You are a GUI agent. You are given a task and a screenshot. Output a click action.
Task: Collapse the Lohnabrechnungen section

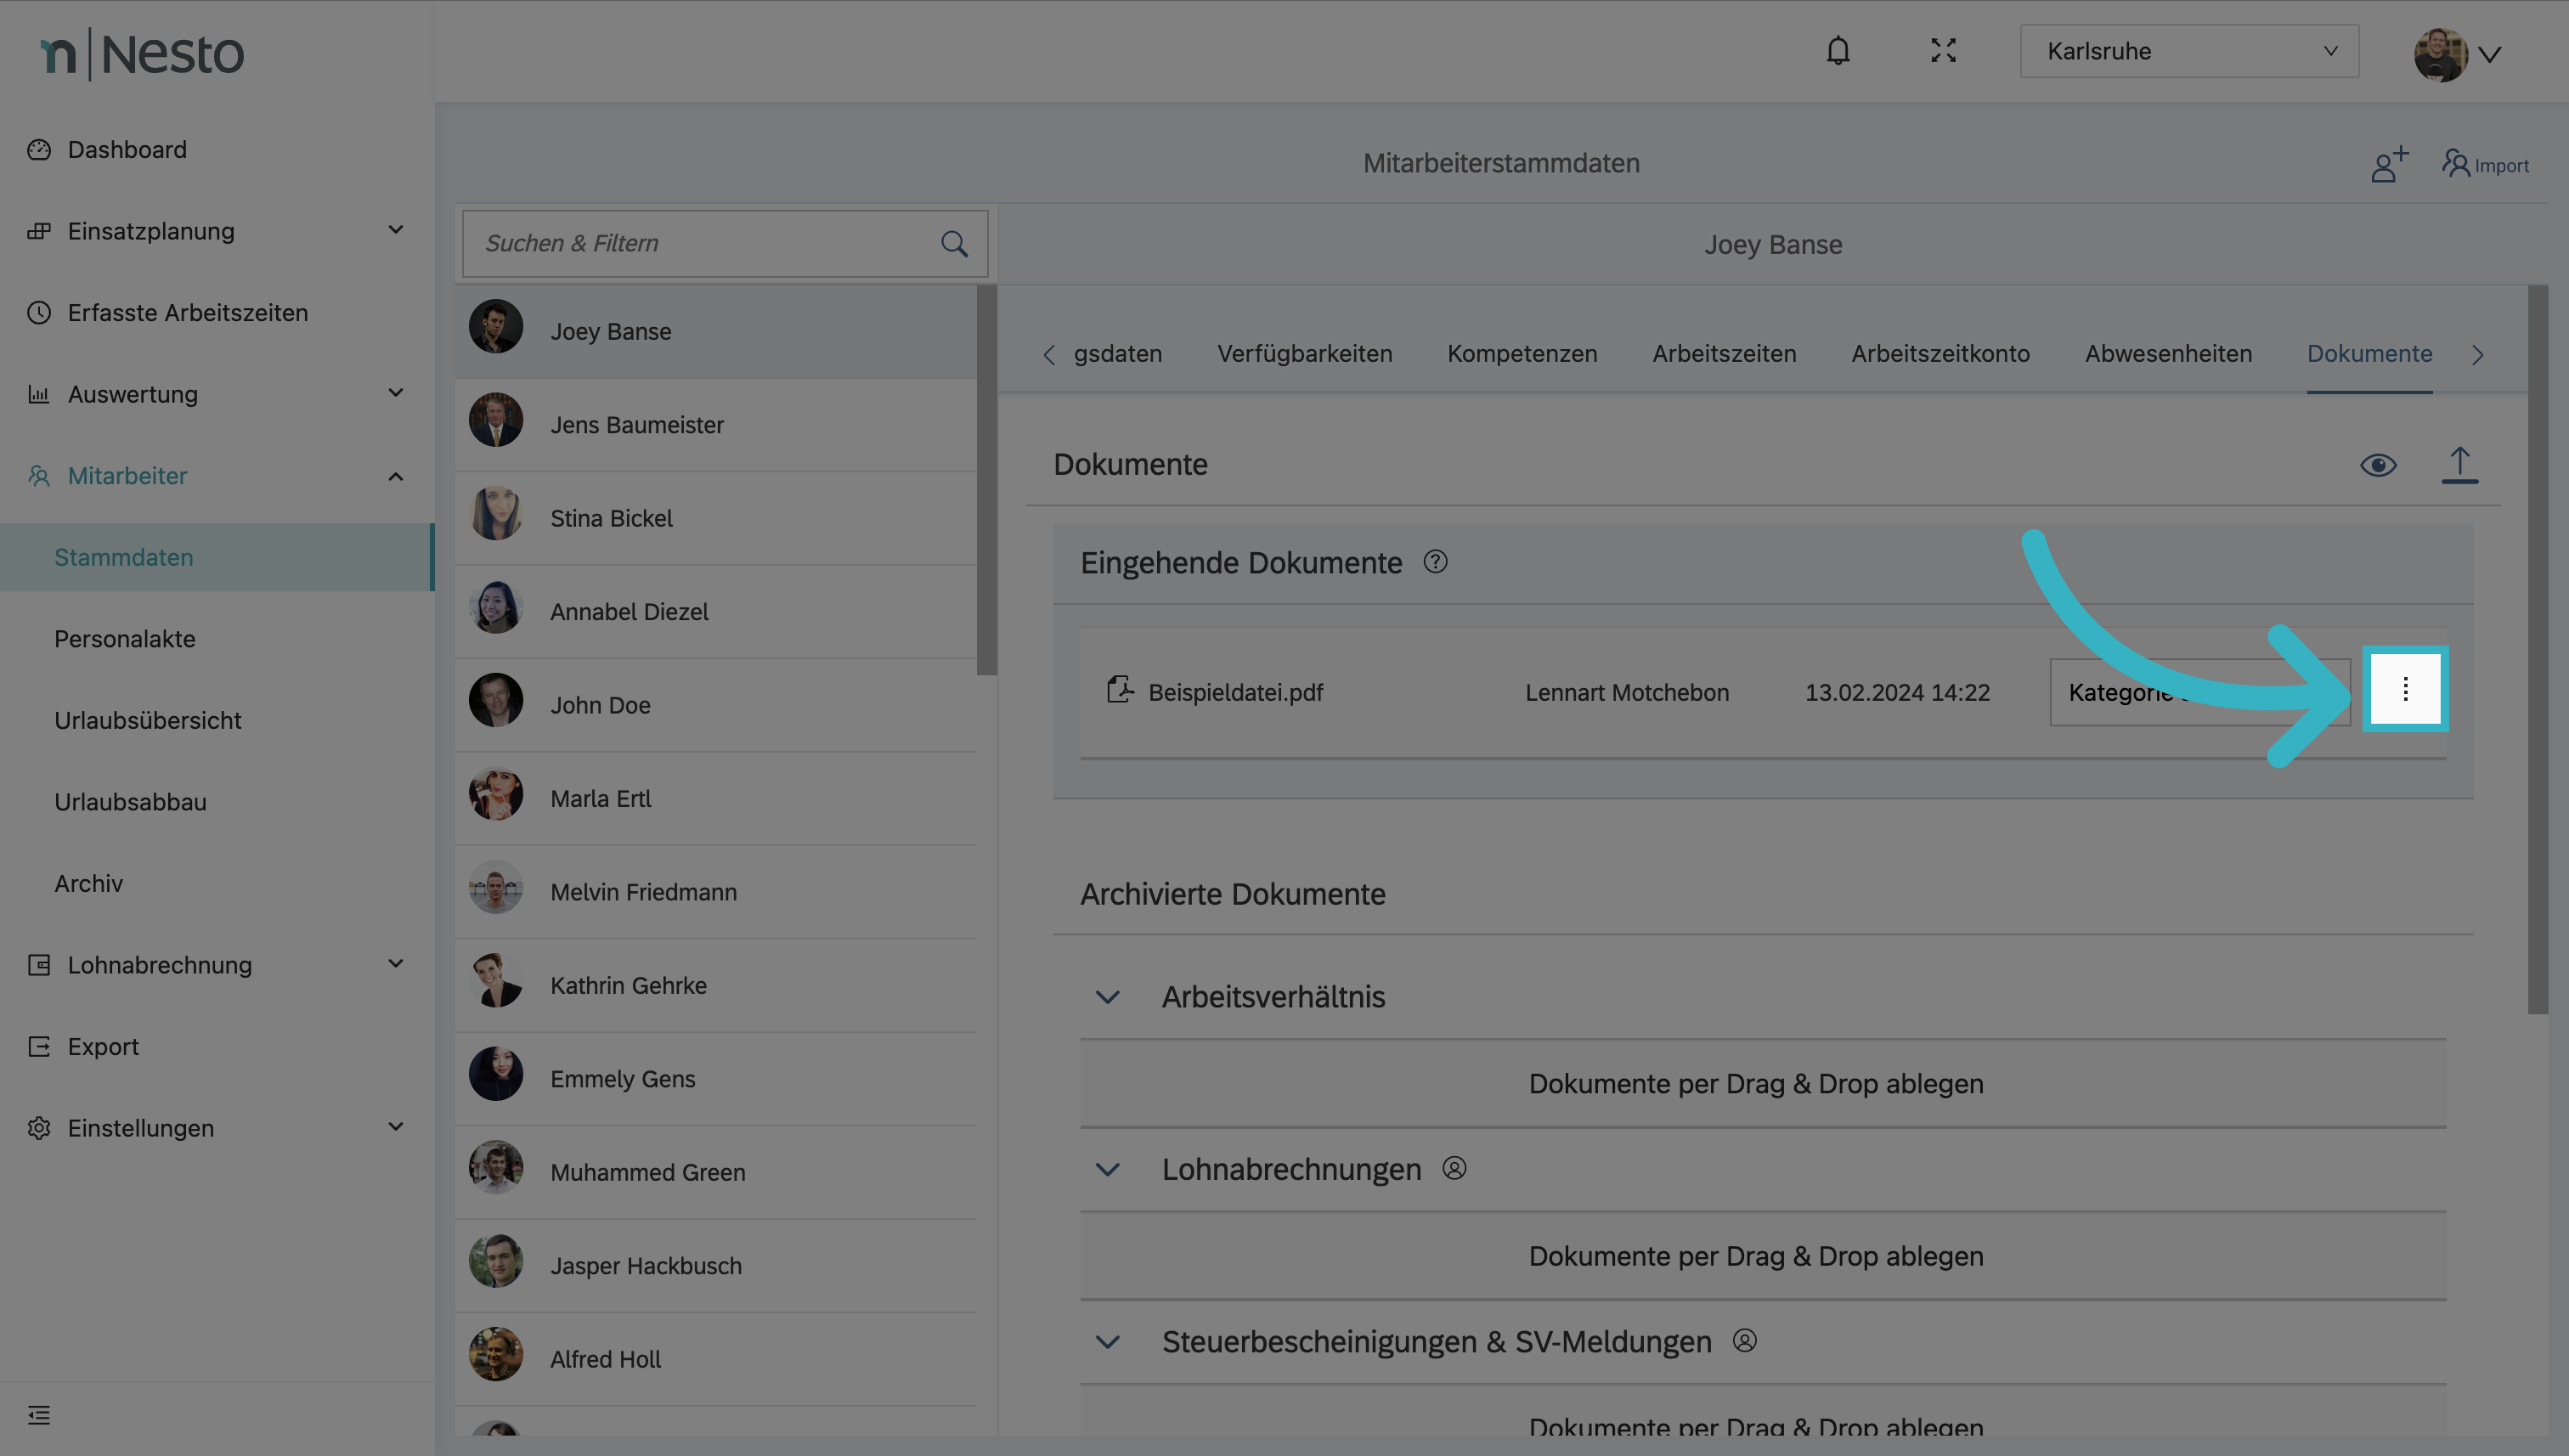coord(1107,1169)
